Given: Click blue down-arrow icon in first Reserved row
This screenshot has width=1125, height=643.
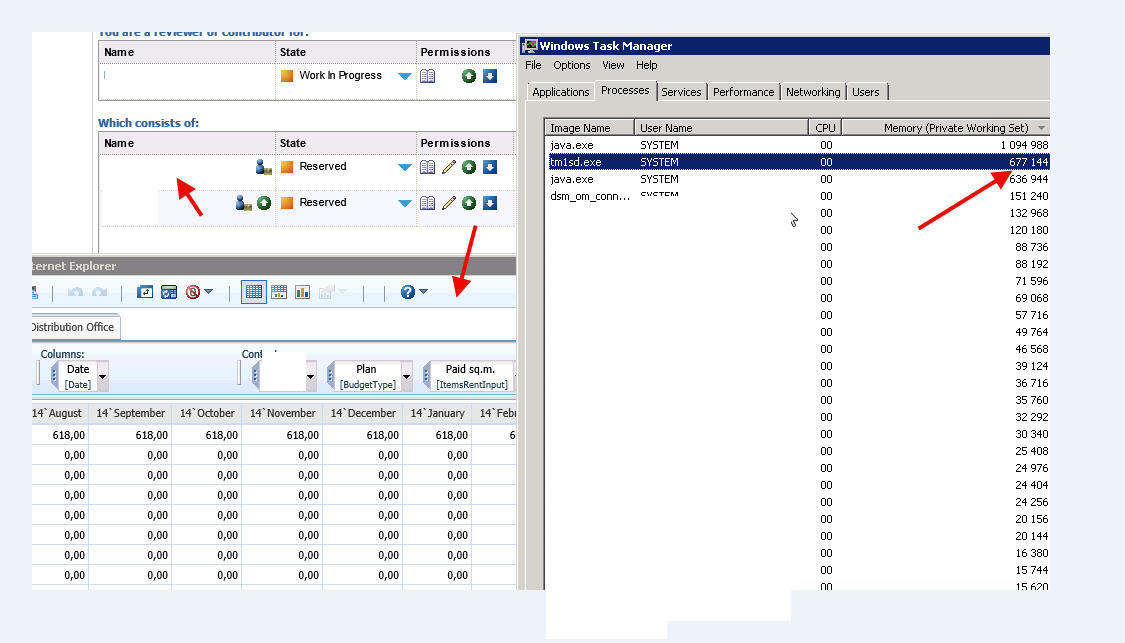Looking at the screenshot, I should (x=490, y=167).
